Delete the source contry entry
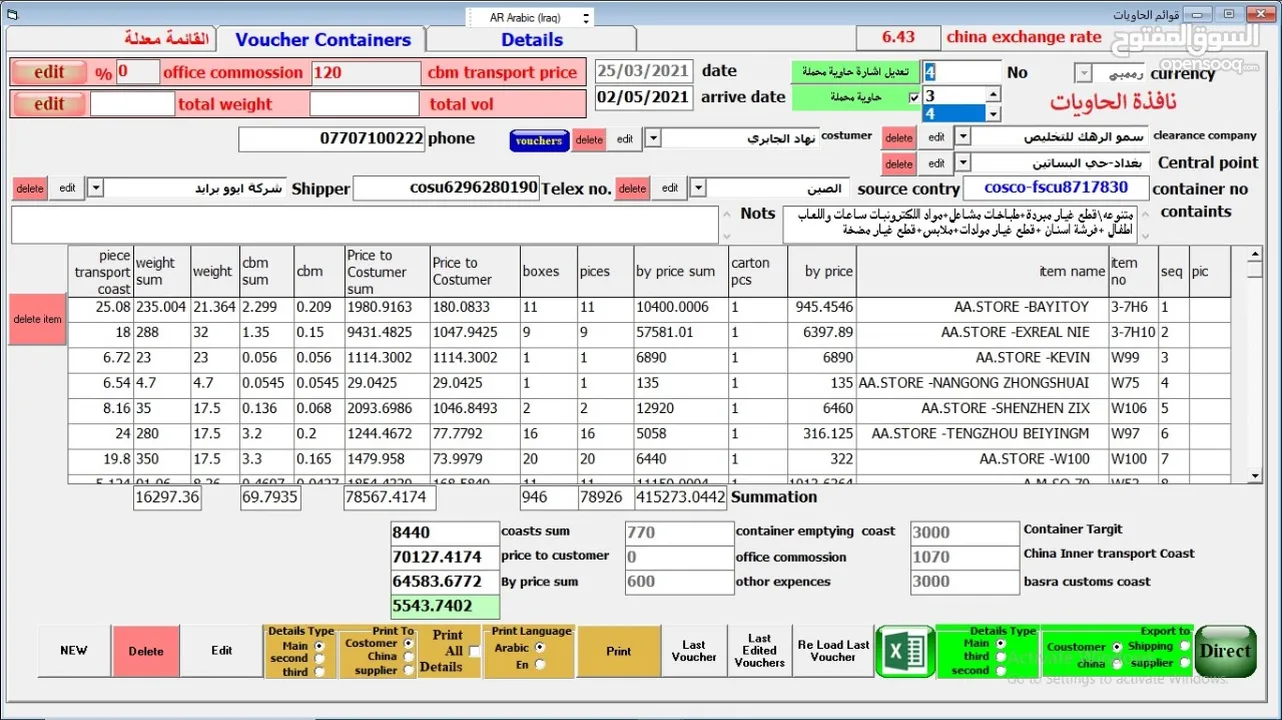The height and width of the screenshot is (720, 1282). (632, 188)
